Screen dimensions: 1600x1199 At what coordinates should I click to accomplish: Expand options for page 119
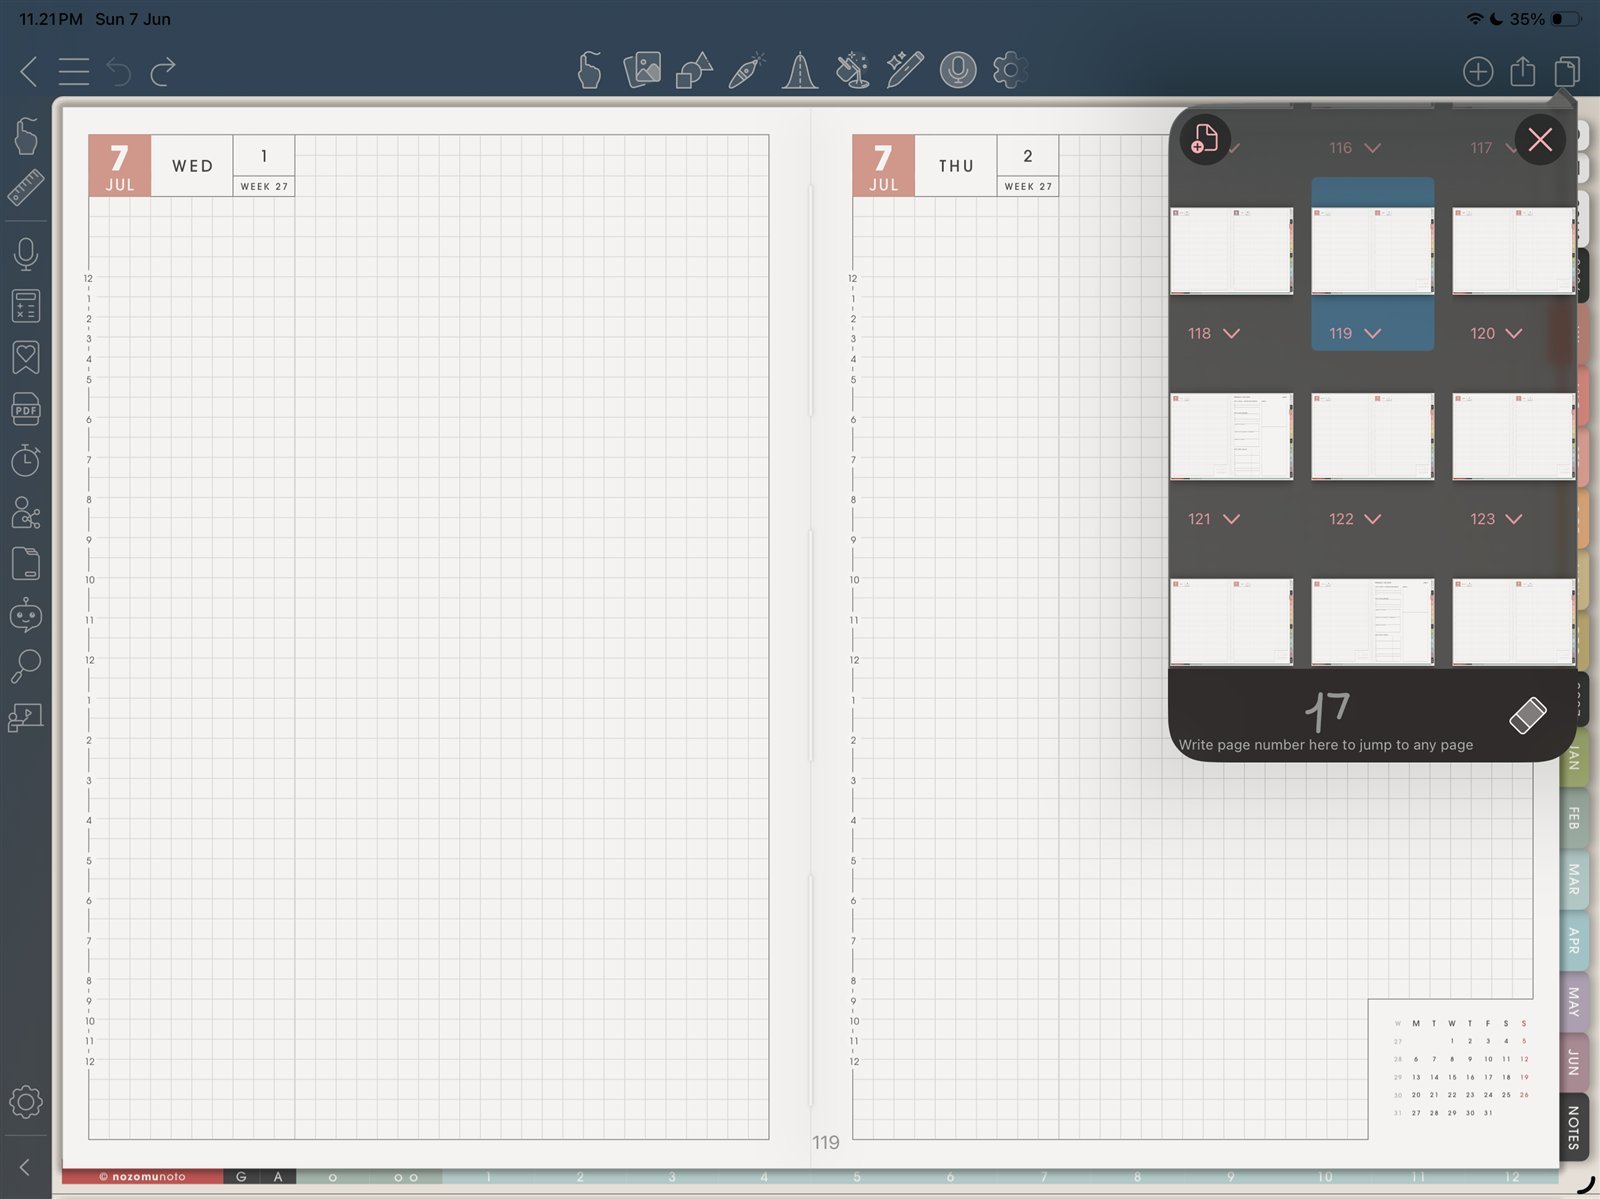[1373, 333]
